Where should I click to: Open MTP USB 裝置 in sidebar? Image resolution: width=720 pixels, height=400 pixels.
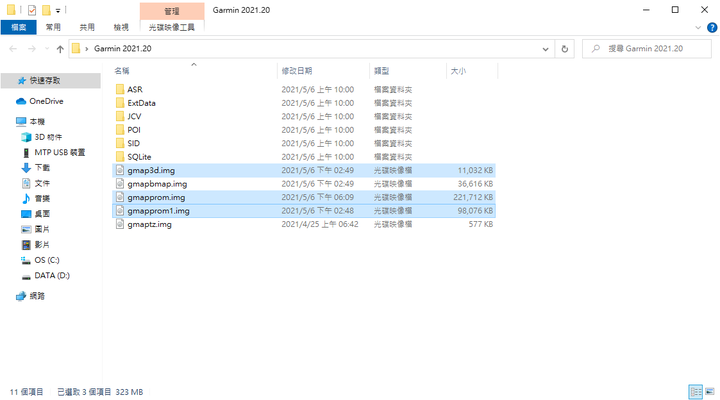pos(60,152)
